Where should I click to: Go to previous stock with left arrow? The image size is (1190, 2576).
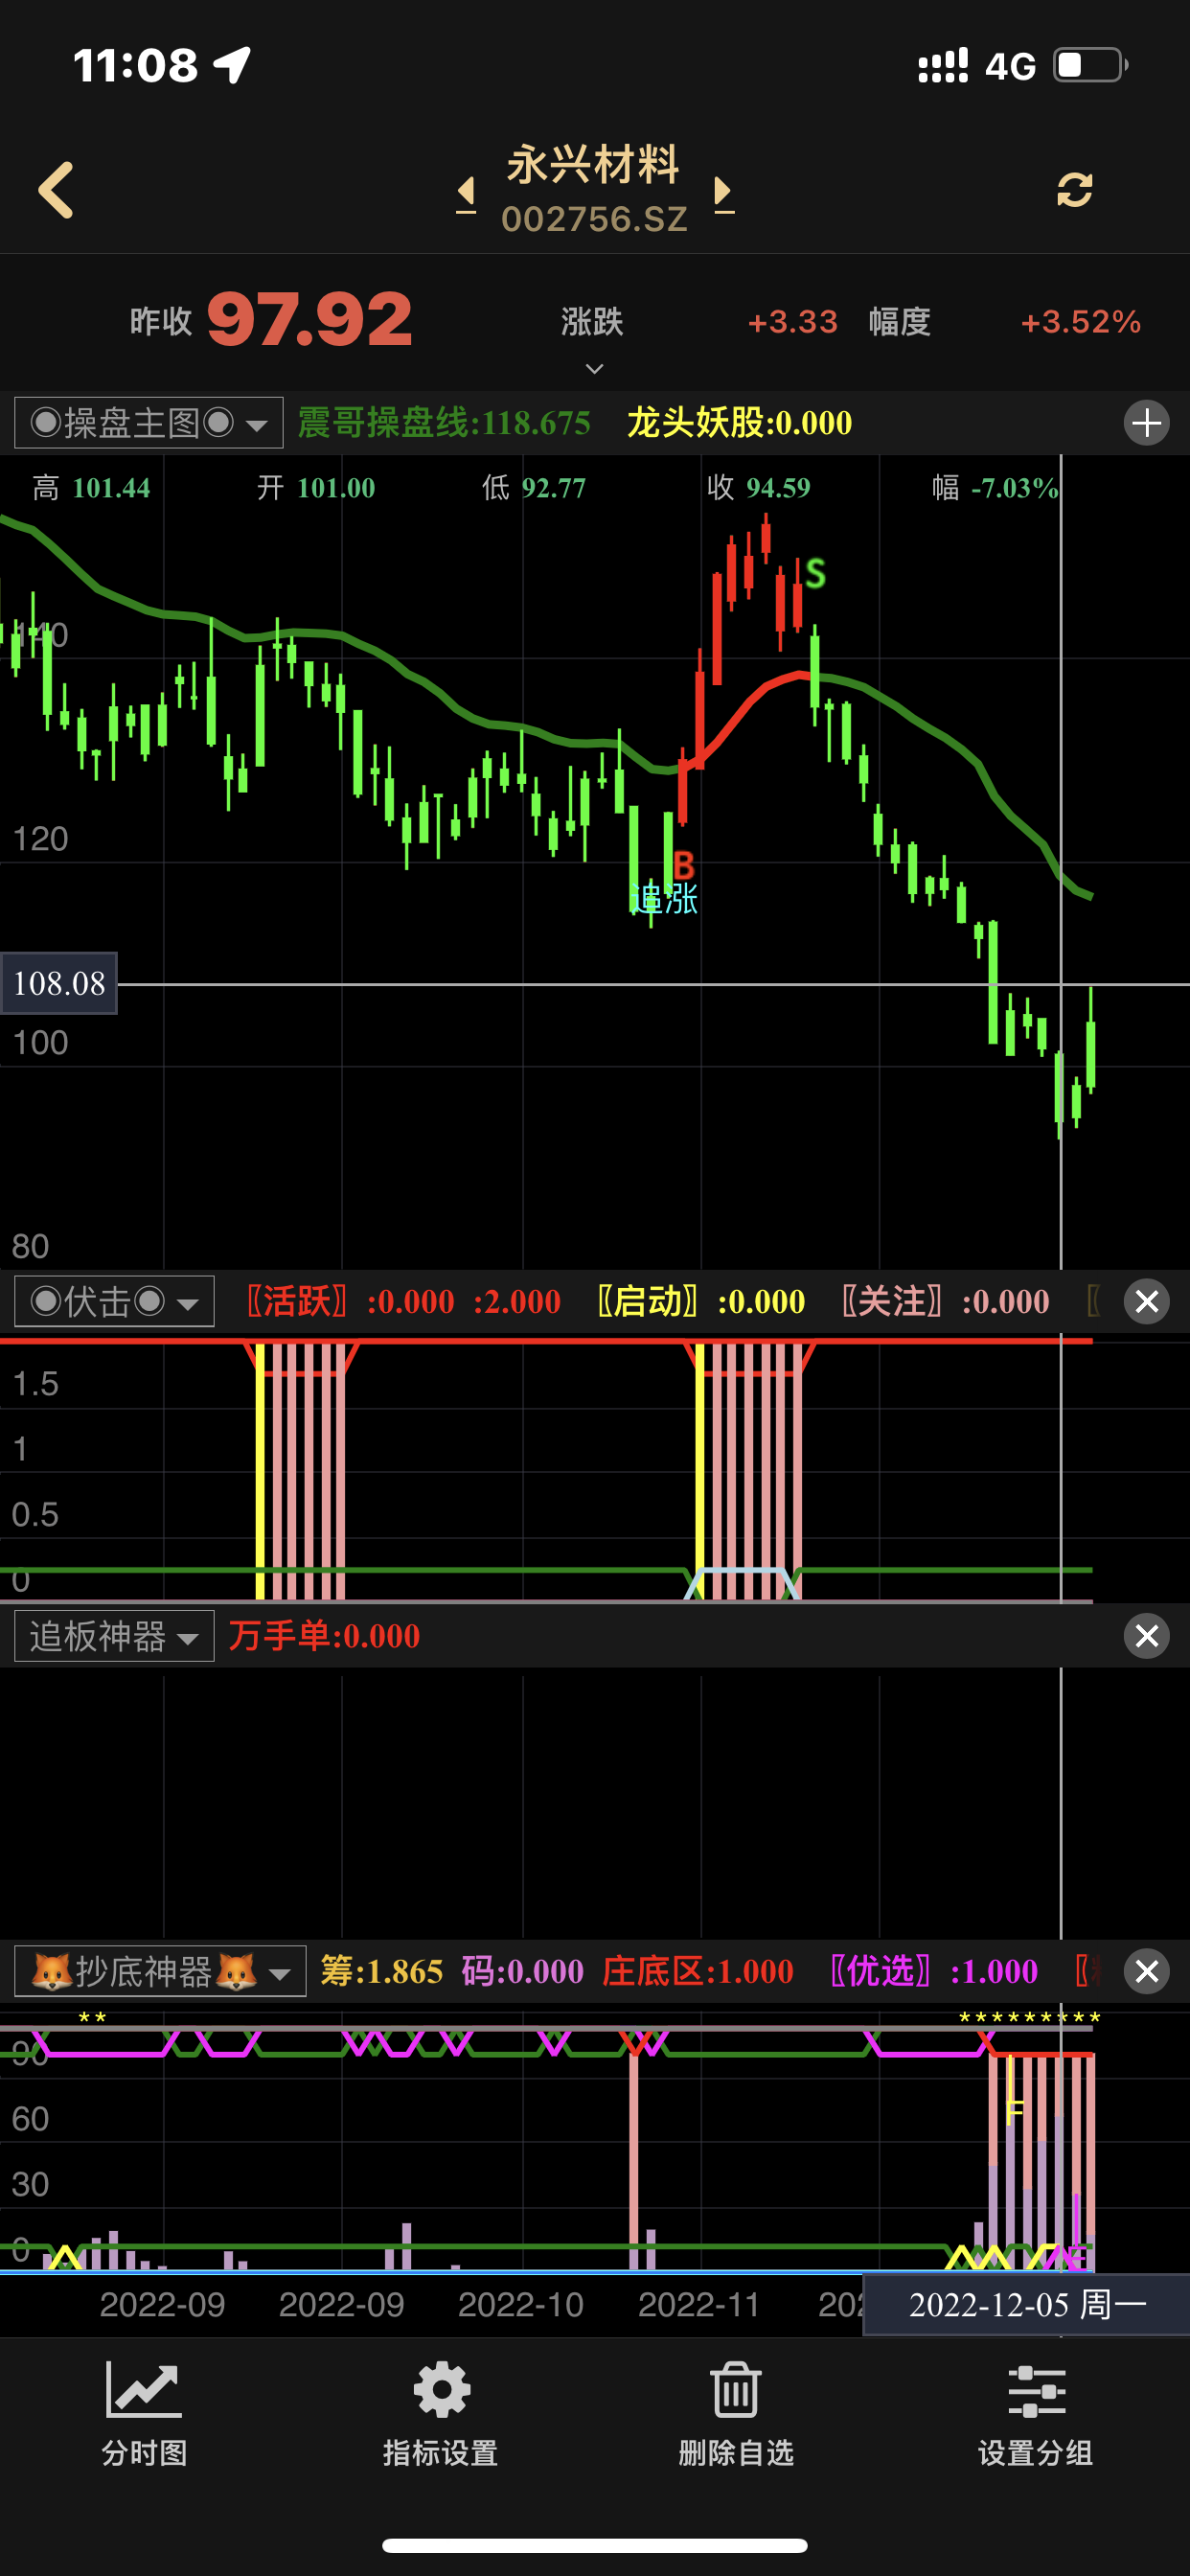(466, 191)
